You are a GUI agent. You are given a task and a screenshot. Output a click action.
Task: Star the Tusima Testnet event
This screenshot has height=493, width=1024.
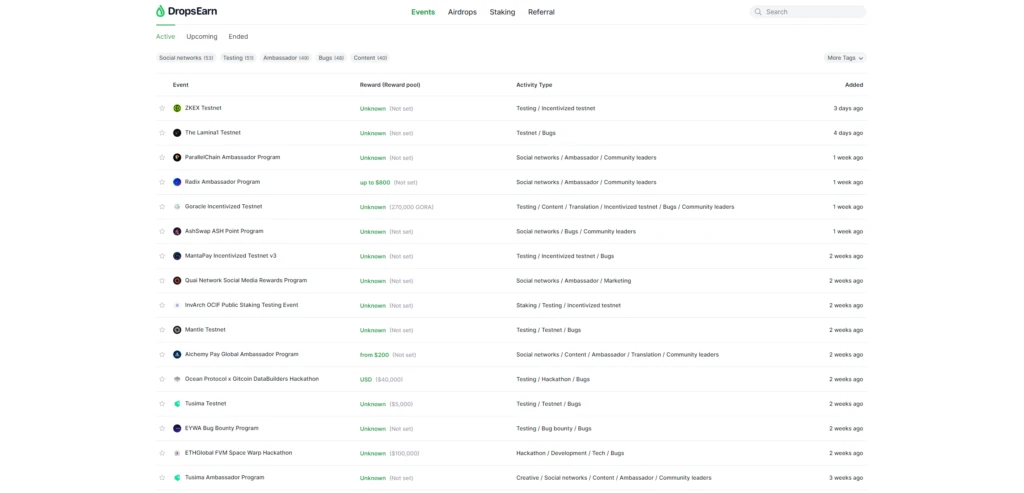click(x=162, y=404)
